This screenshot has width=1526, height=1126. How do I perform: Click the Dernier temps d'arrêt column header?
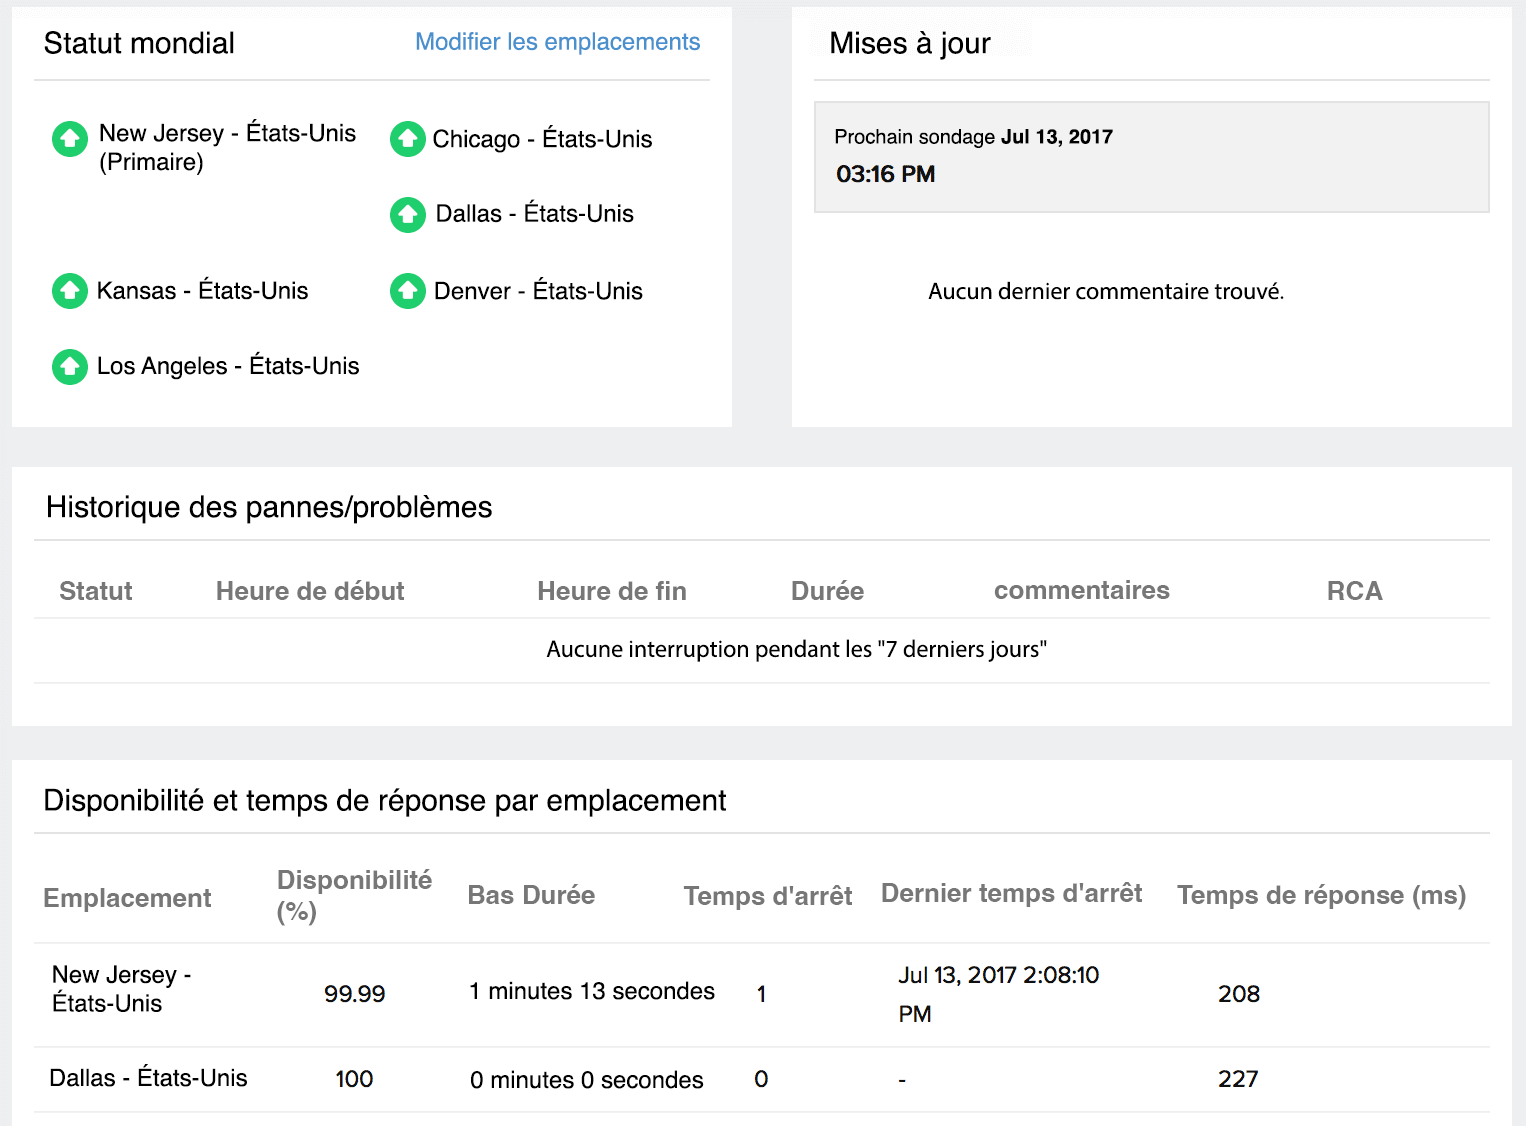[1011, 893]
